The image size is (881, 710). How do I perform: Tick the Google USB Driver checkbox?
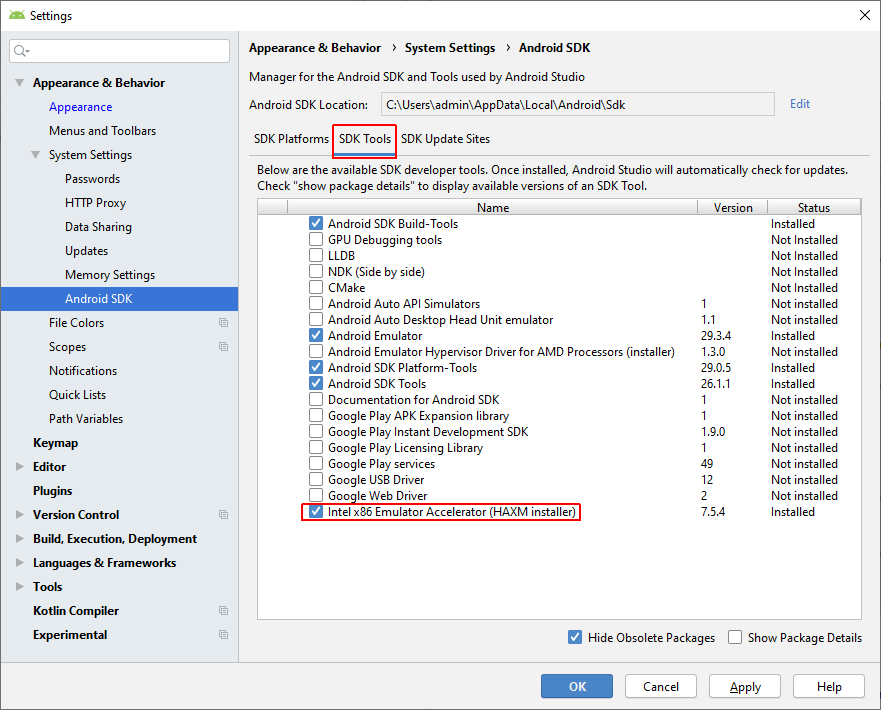316,480
